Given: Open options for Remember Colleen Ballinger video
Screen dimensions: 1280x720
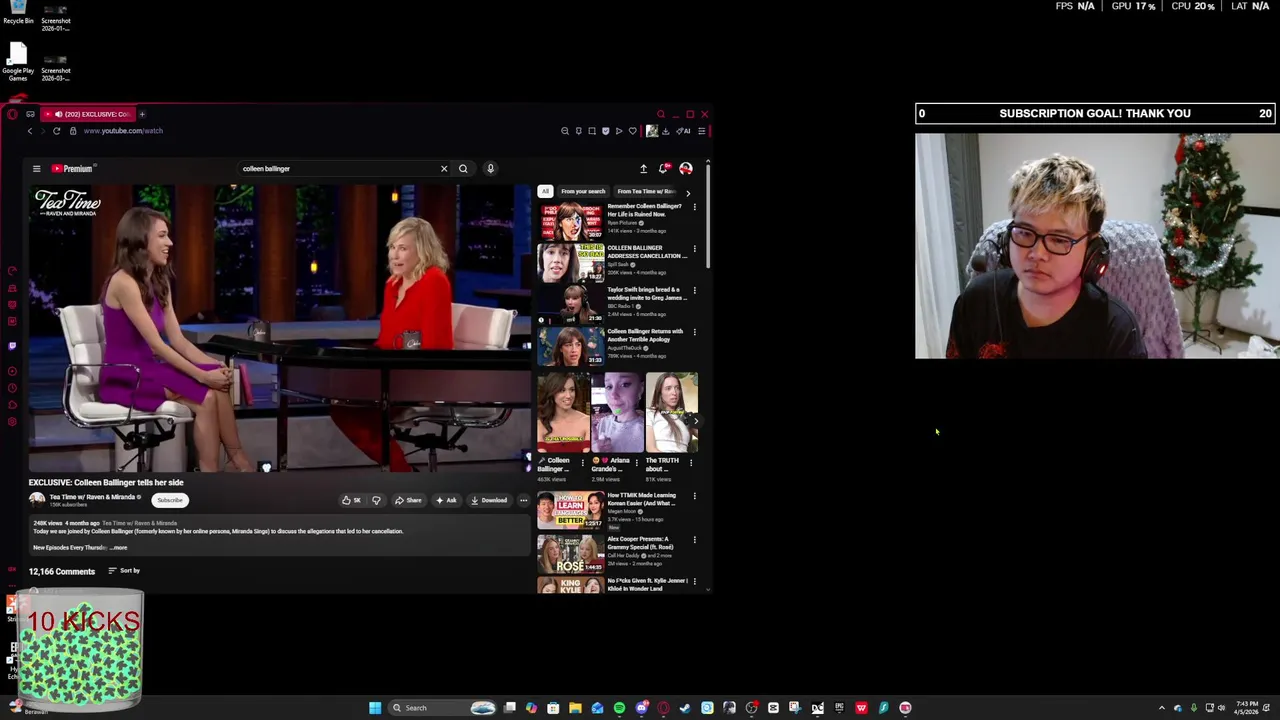Looking at the screenshot, I should point(694,208).
